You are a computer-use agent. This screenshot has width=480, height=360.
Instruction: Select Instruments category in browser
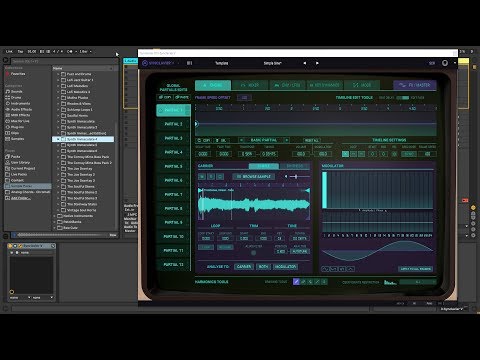pos(20,103)
